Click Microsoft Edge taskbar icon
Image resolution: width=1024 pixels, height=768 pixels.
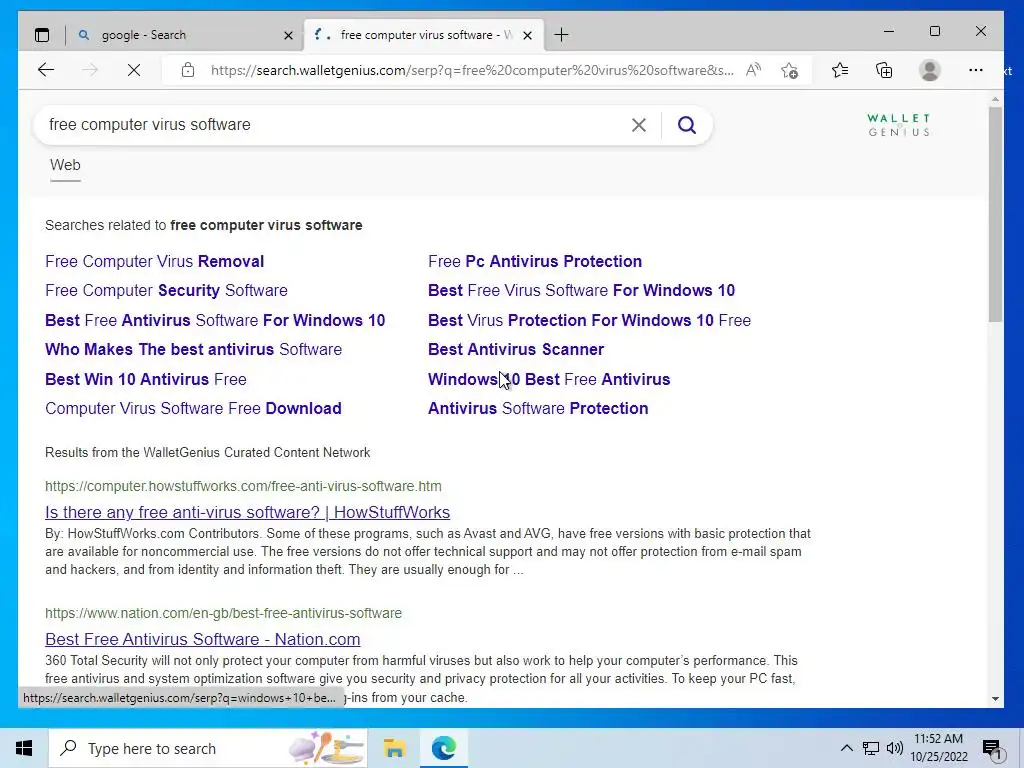[443, 748]
